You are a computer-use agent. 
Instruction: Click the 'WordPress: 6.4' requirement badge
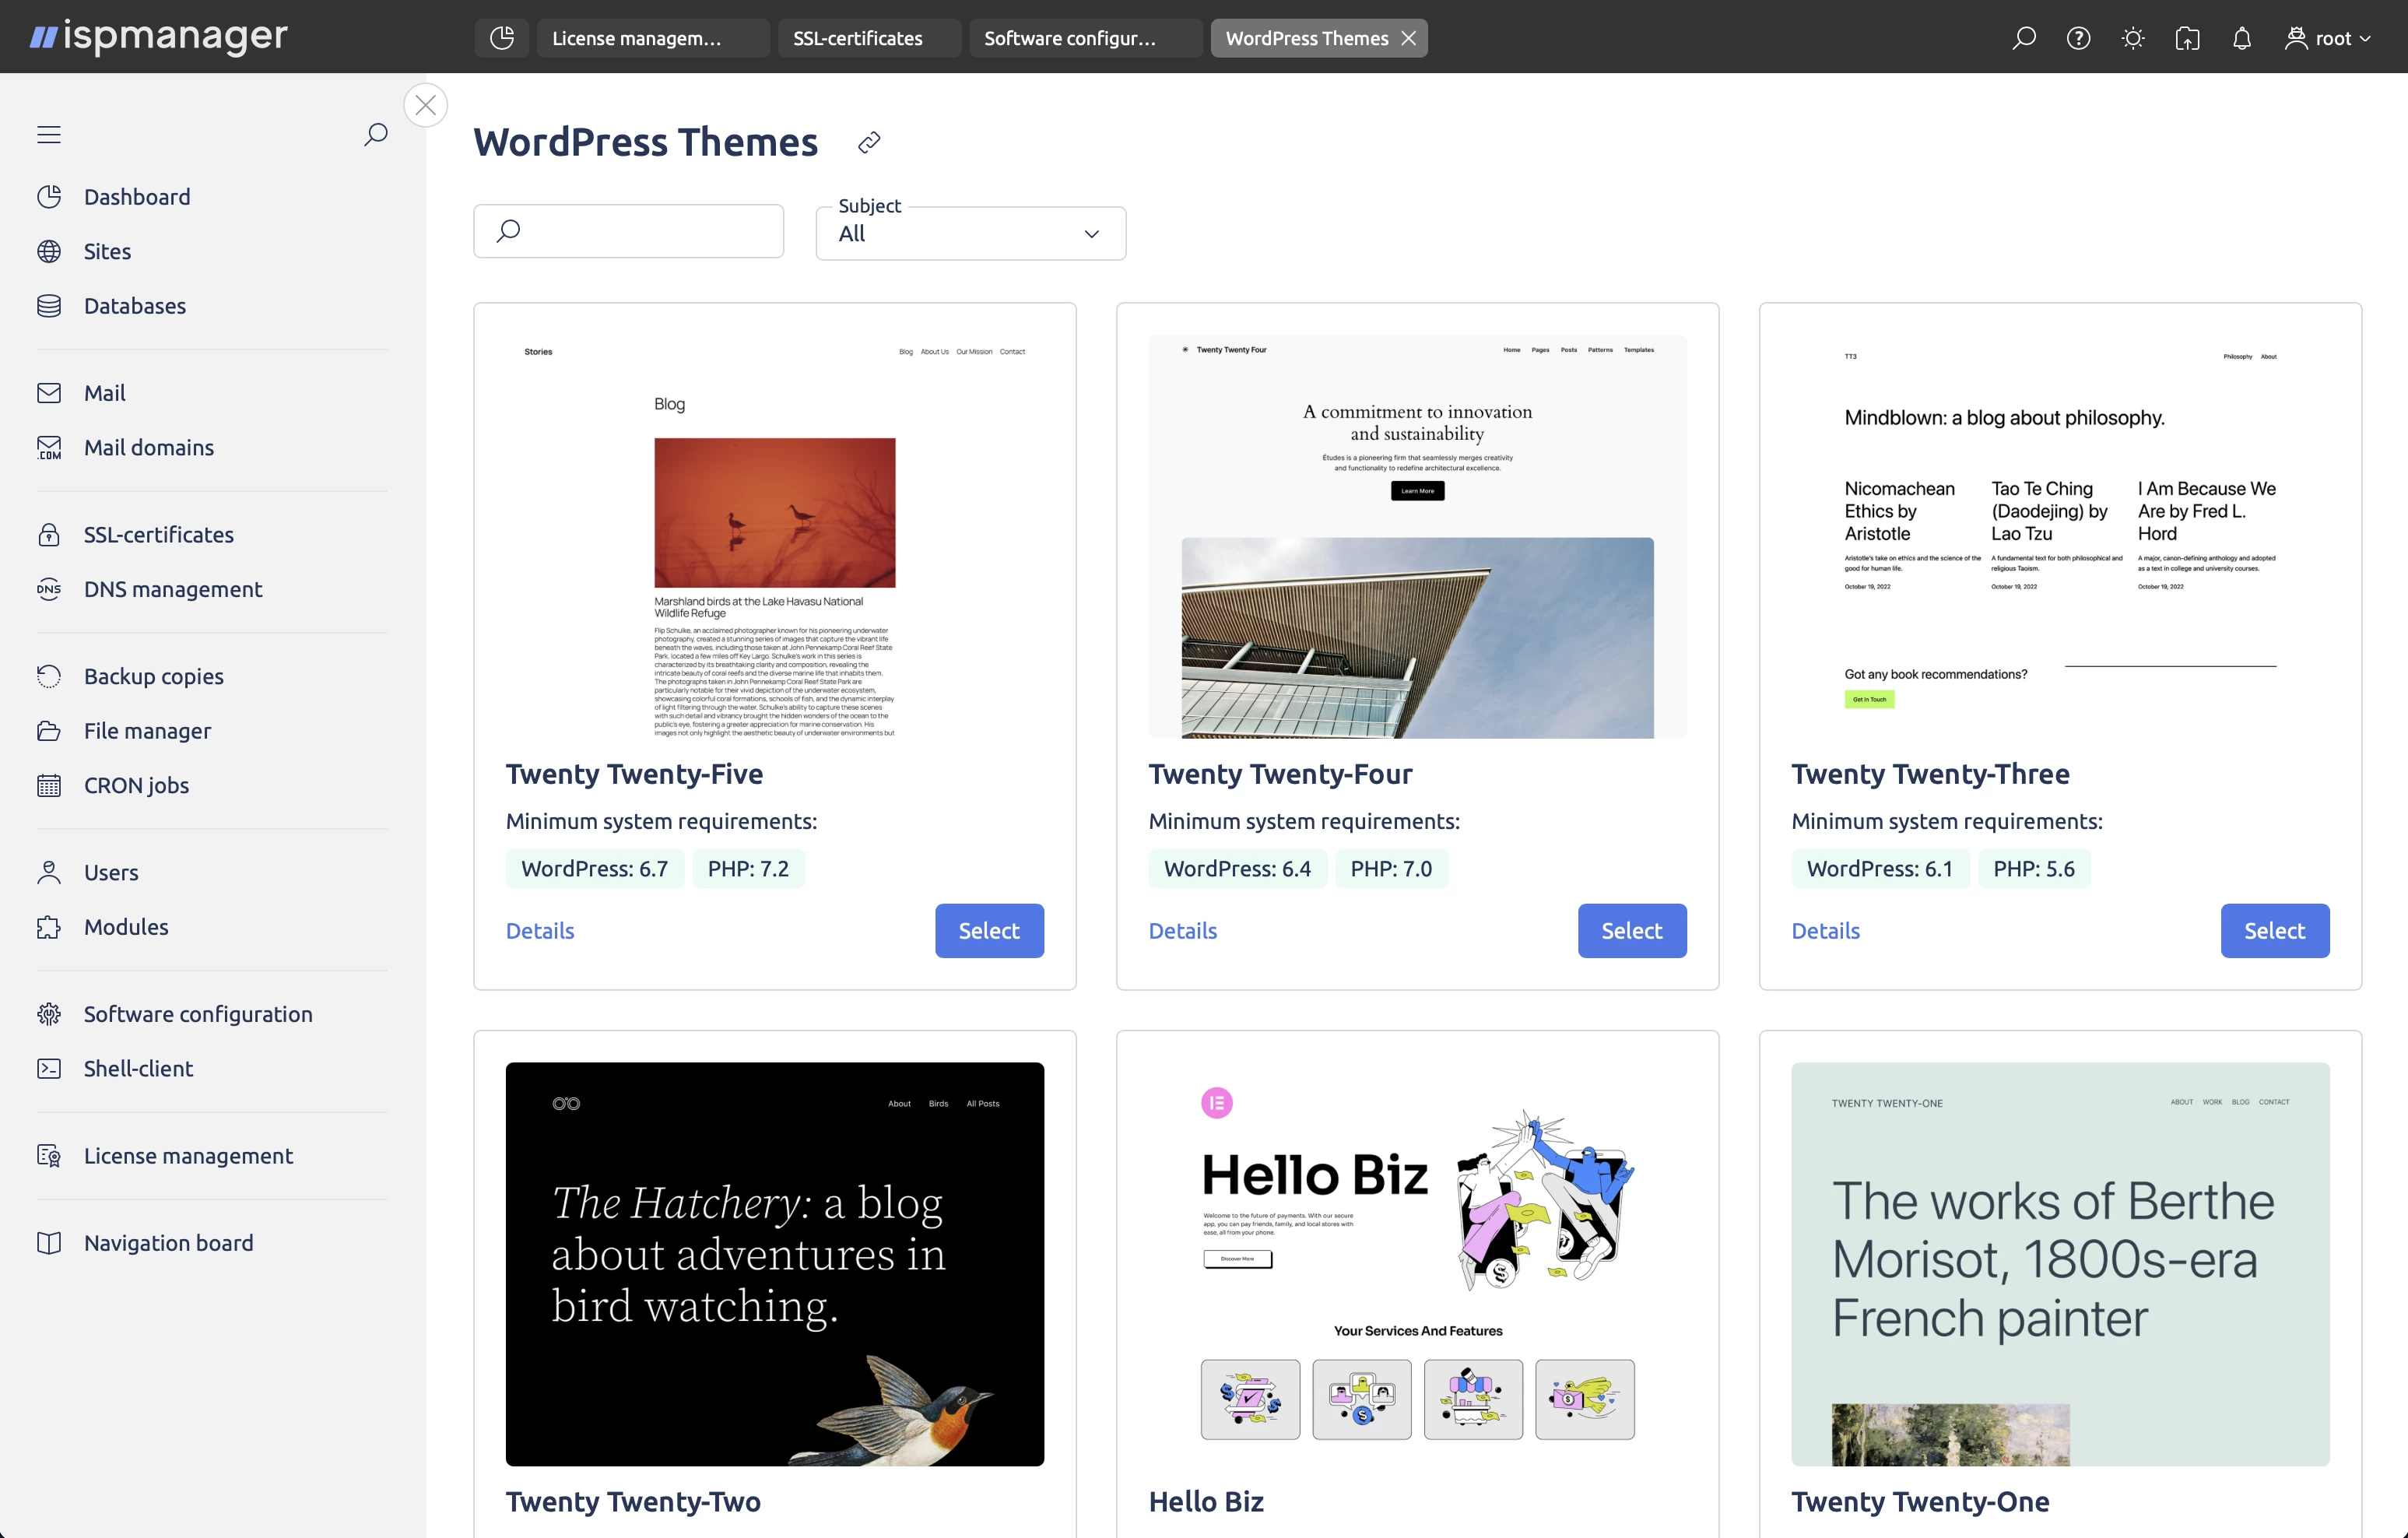[1238, 868]
